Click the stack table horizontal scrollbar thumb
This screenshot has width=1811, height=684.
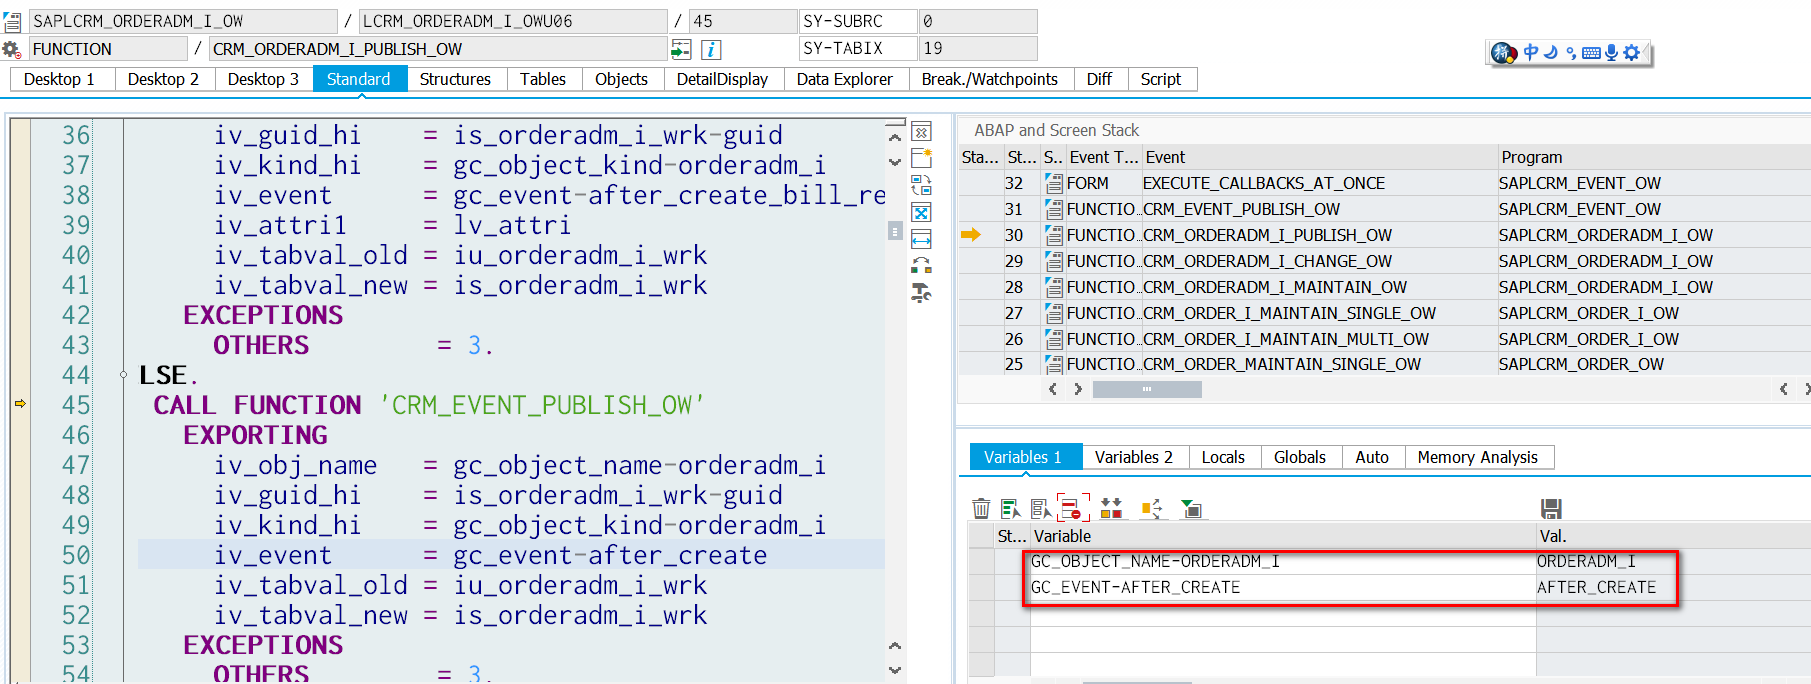point(1147,389)
